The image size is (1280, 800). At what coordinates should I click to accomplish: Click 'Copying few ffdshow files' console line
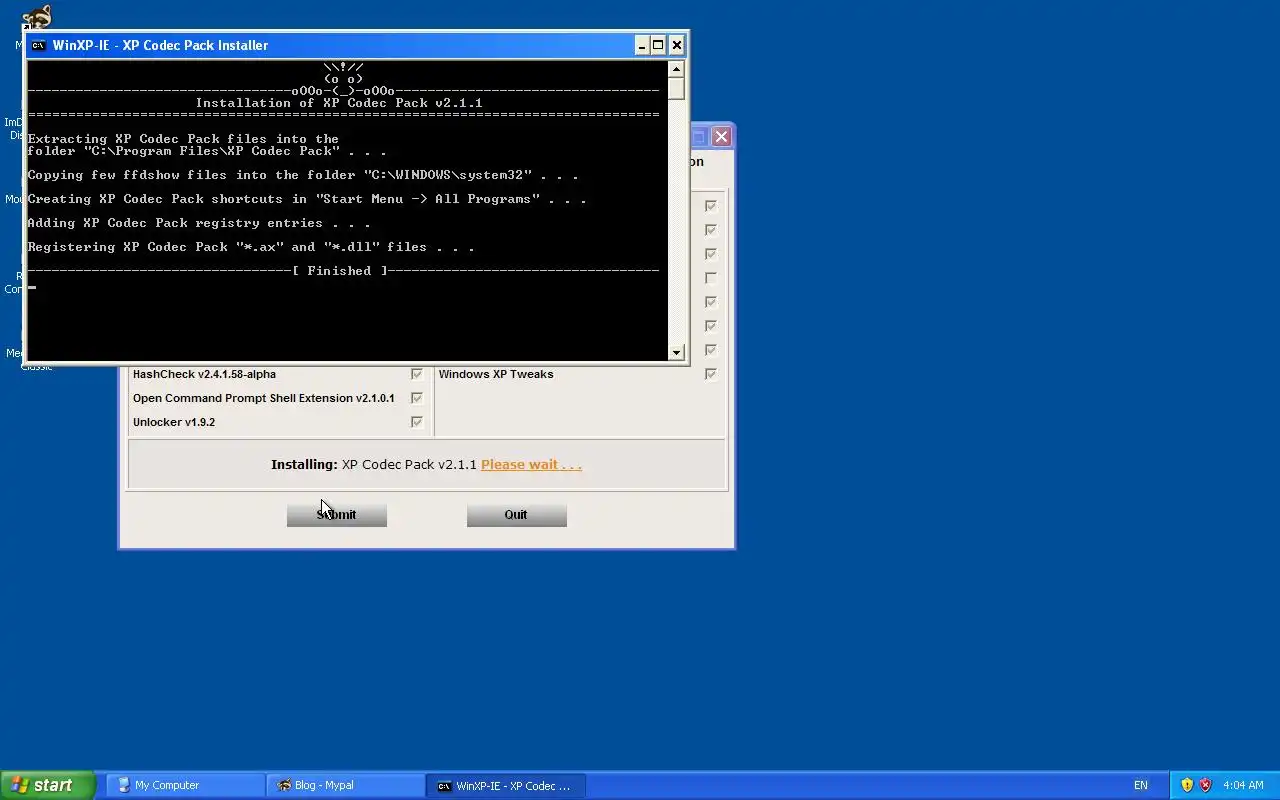(x=303, y=175)
